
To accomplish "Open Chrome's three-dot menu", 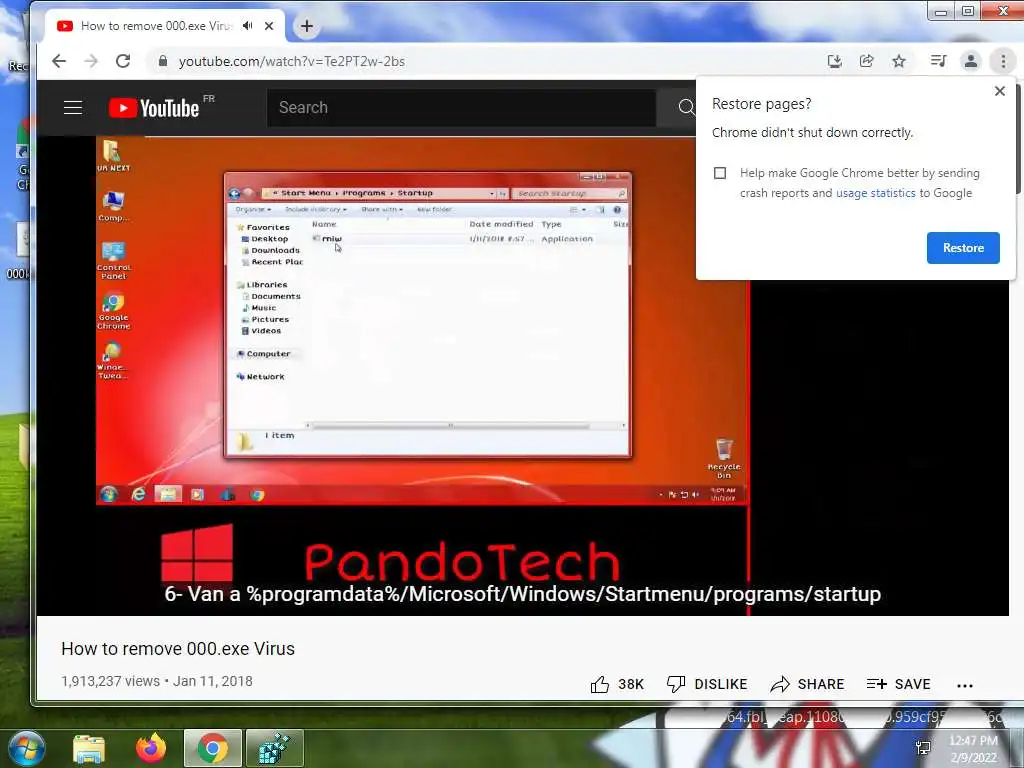I will click(x=1003, y=61).
